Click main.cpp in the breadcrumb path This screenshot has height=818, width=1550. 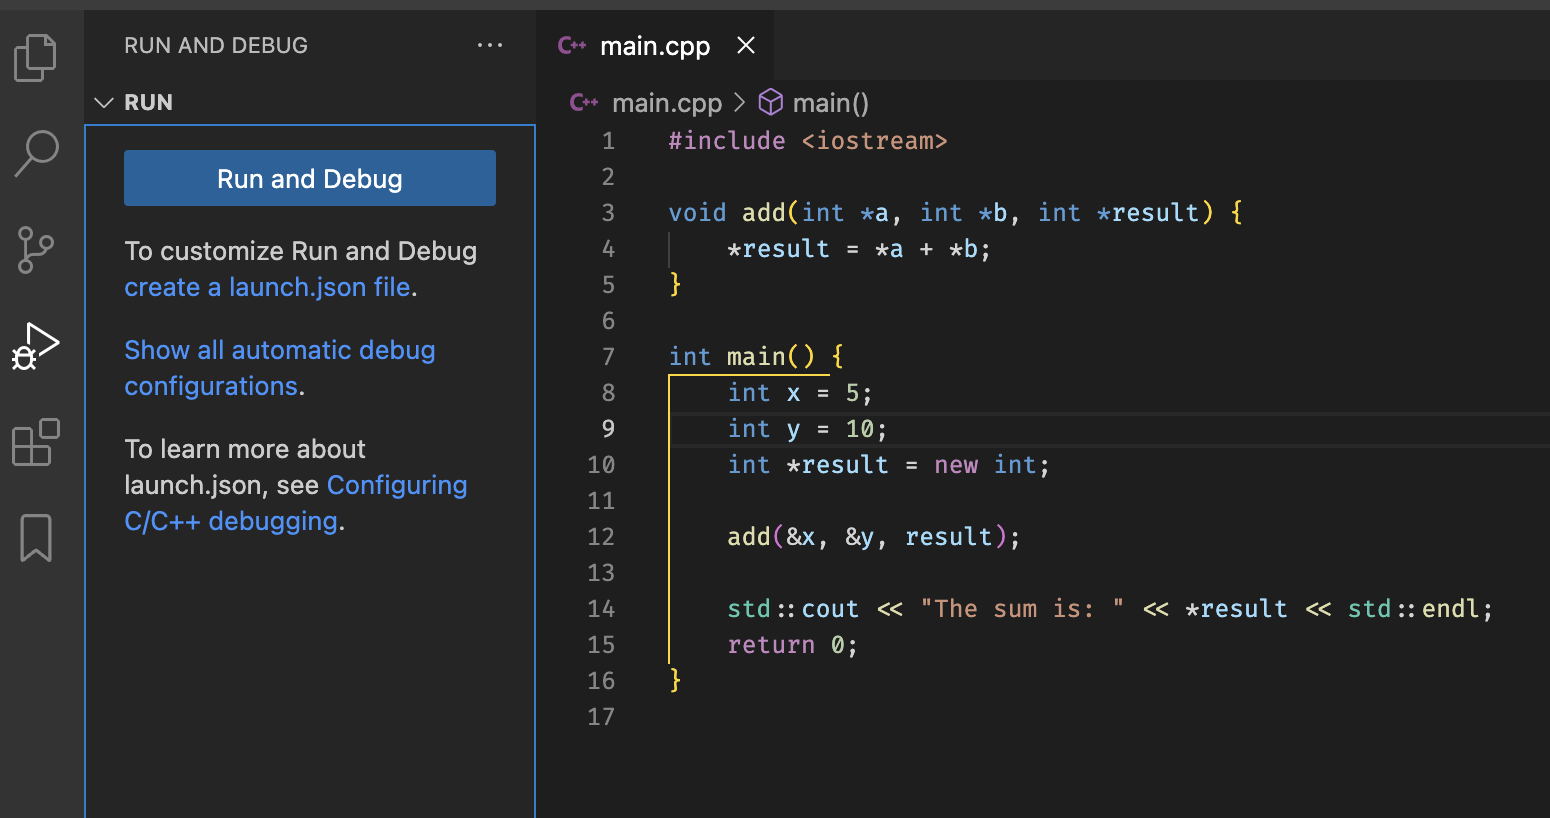[x=666, y=103]
